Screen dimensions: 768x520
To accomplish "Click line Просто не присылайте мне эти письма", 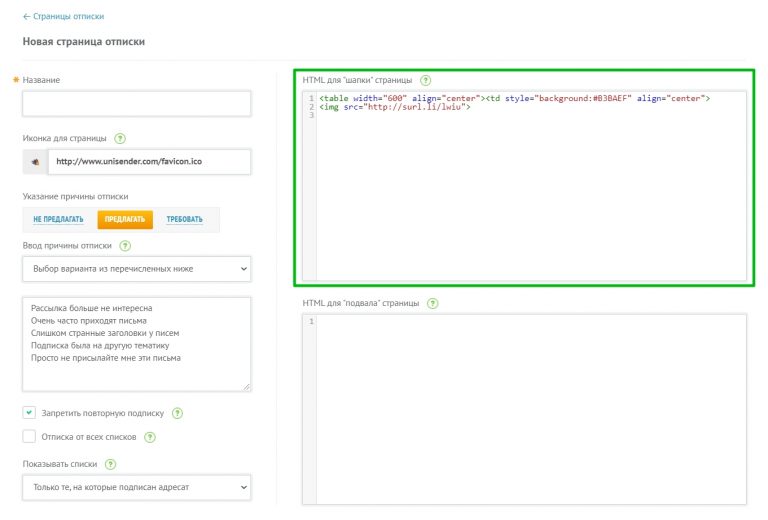I will pos(106,358).
